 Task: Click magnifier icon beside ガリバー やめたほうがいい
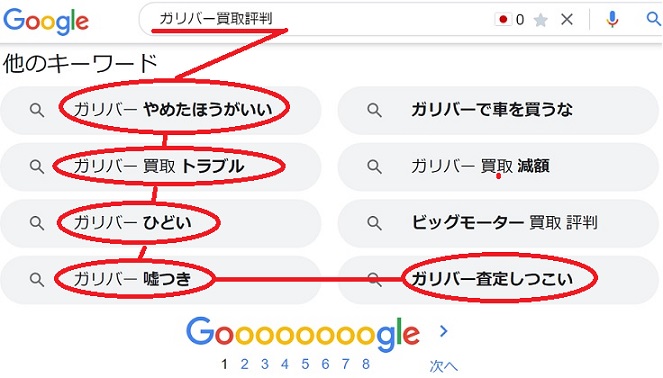pos(37,110)
